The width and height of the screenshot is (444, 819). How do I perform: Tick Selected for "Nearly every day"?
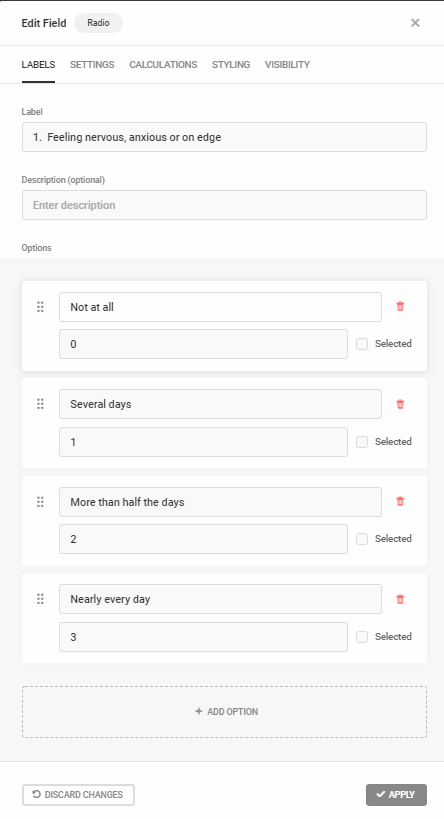tap(362, 636)
